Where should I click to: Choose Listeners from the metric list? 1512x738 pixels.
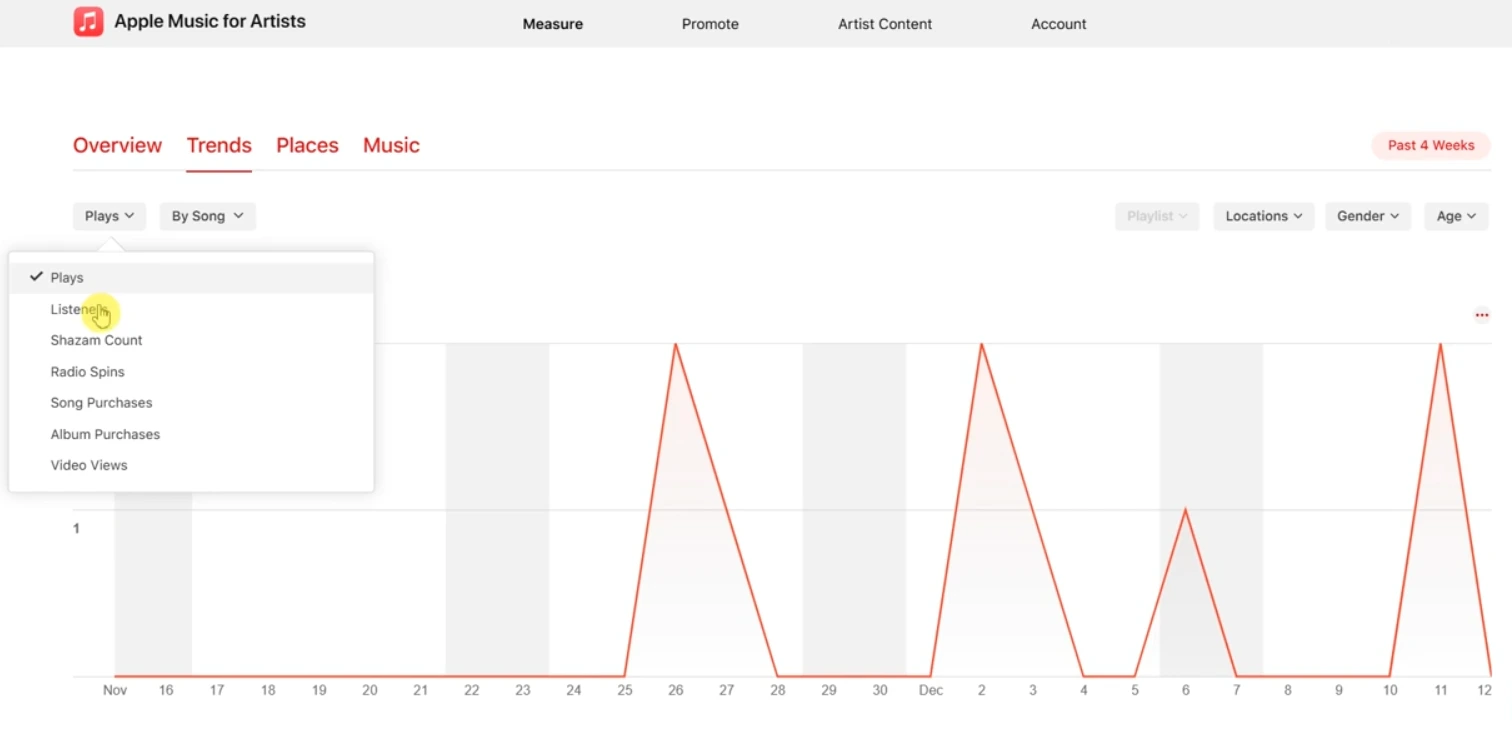[191, 309]
